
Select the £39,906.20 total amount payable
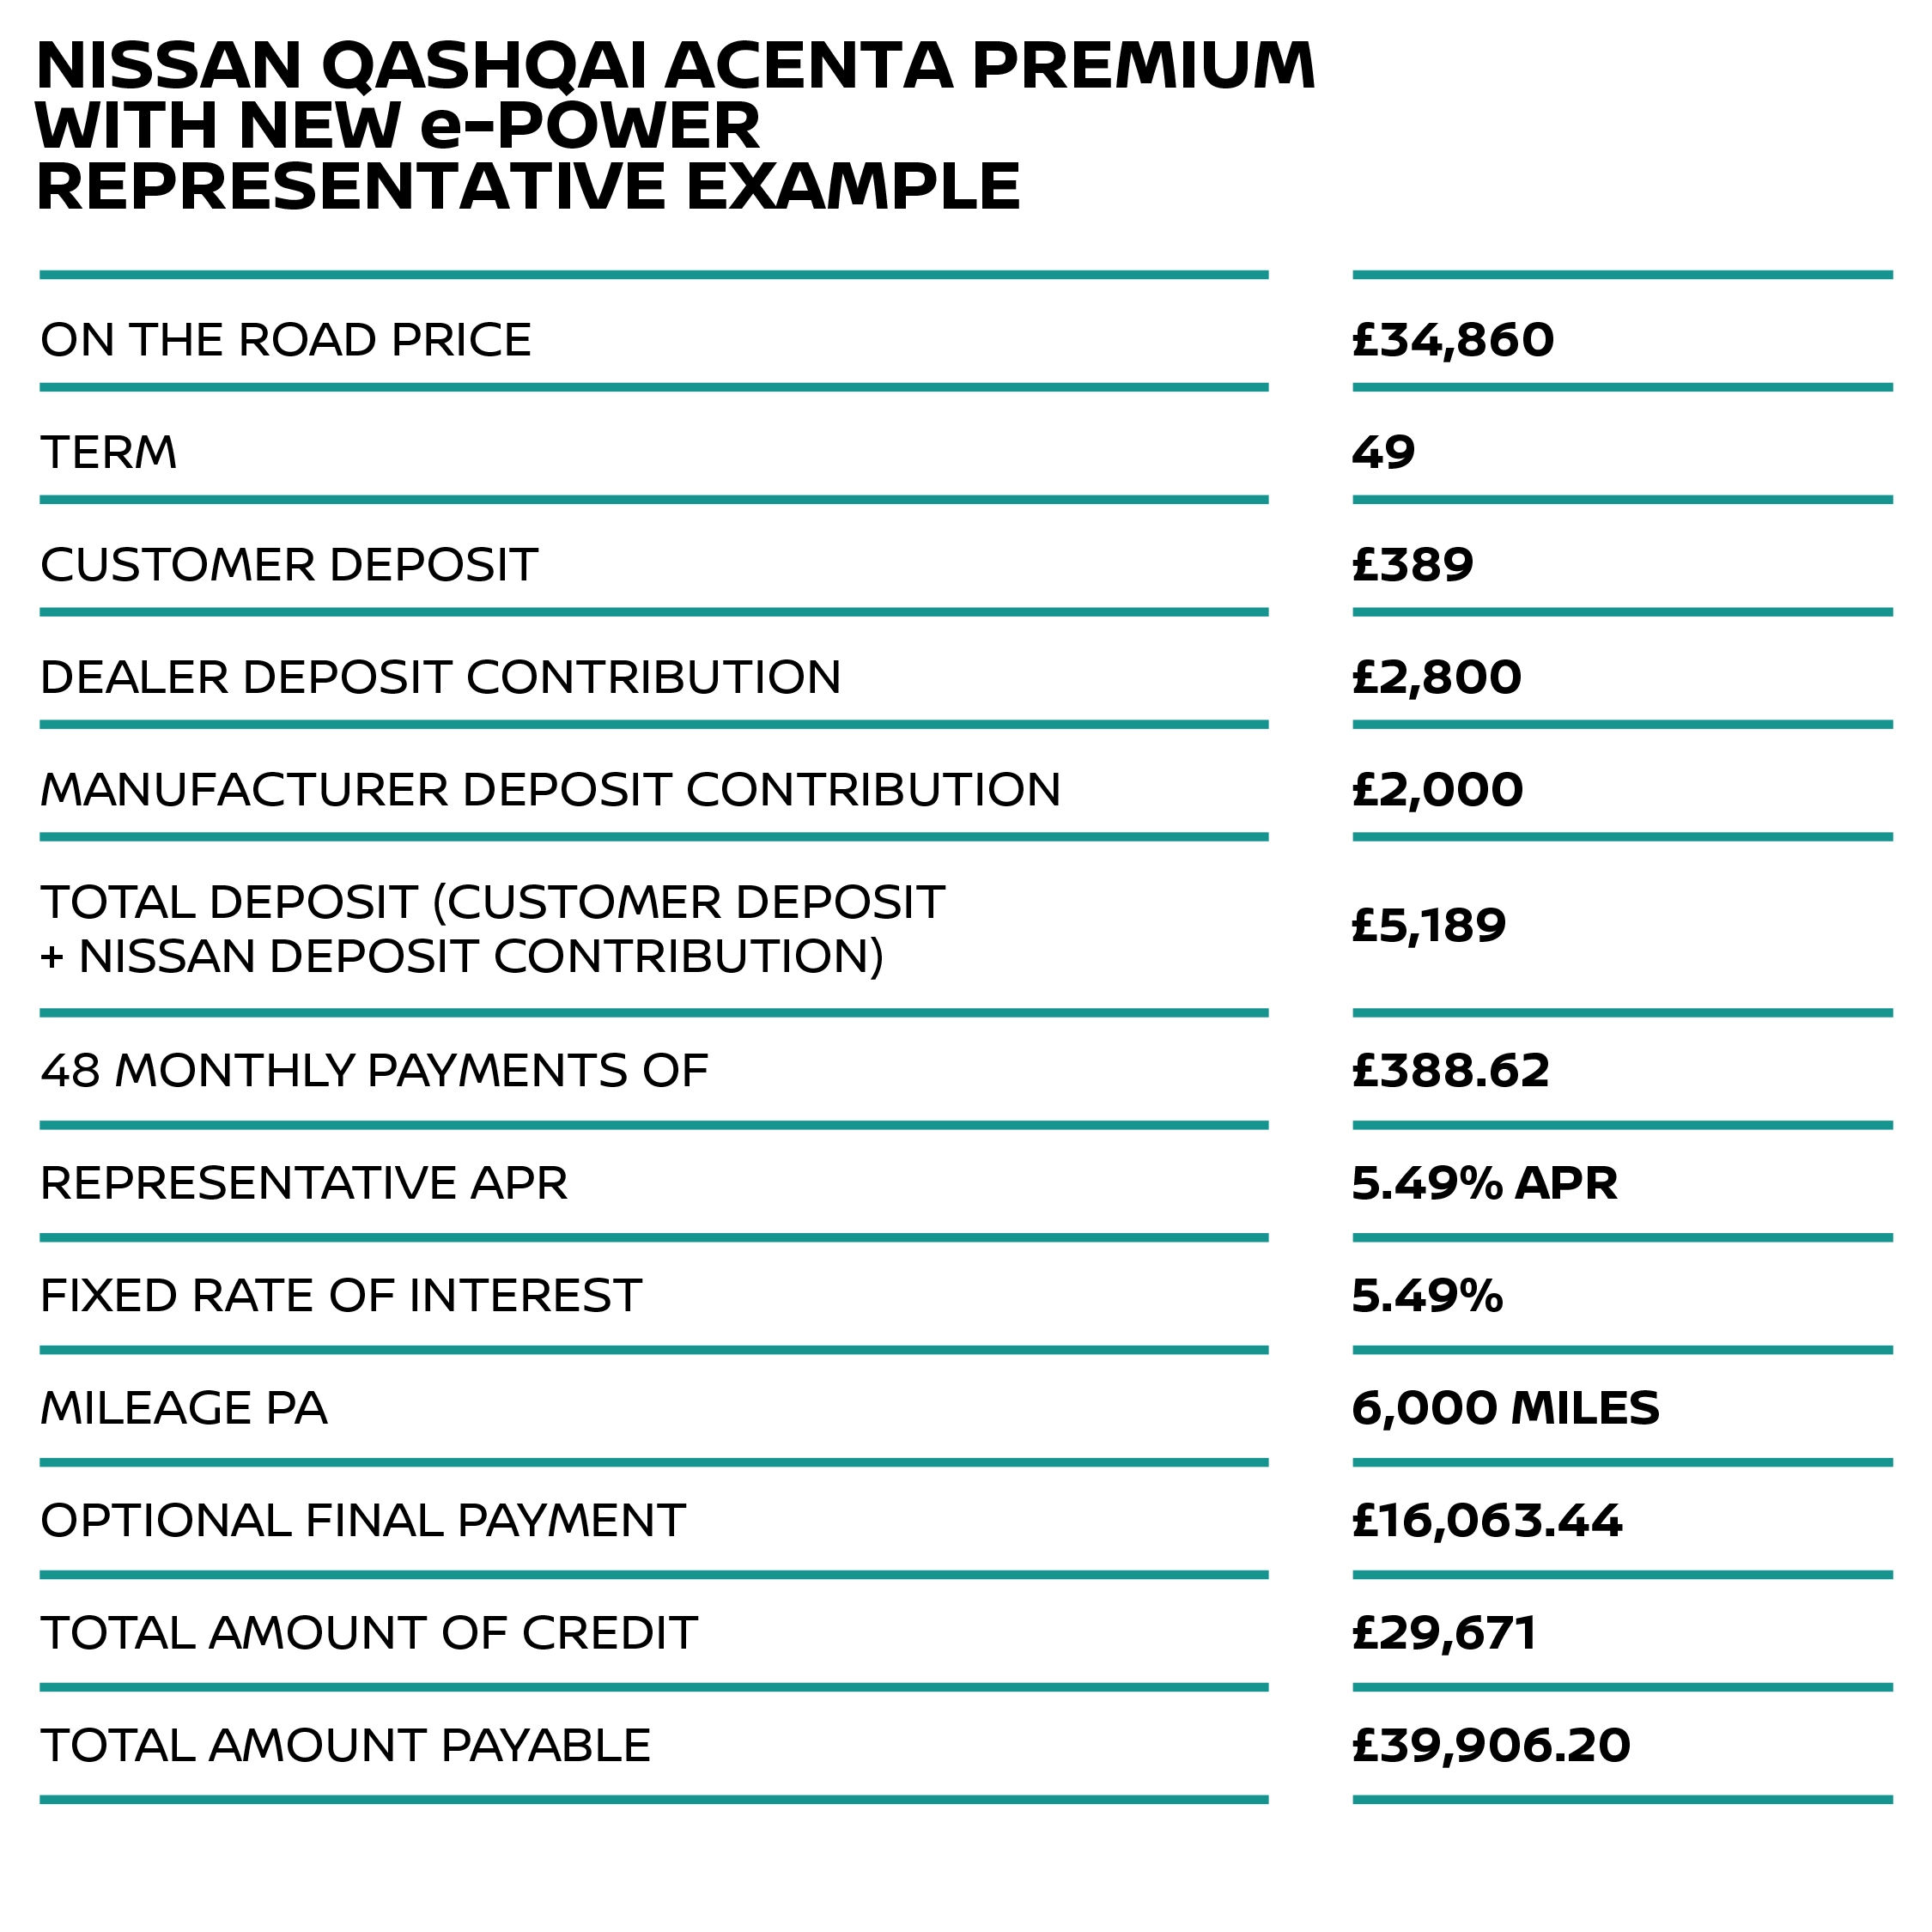pos(1490,1746)
